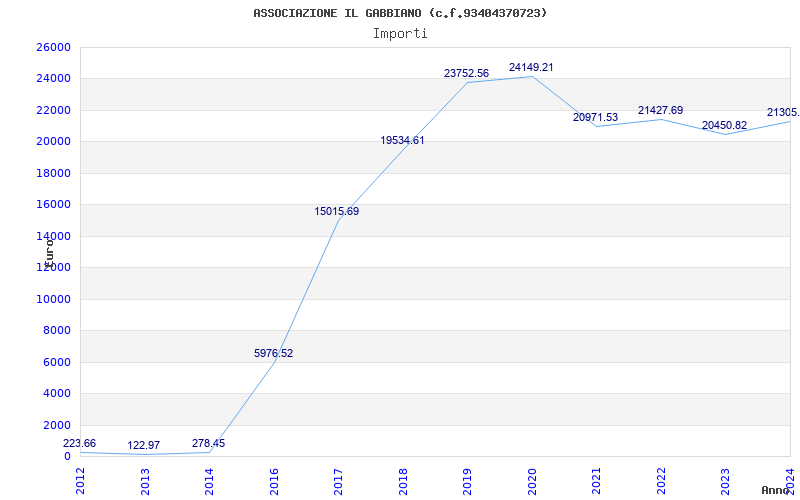Select the data label 24149.21
This screenshot has width=800, height=500.
[x=531, y=67]
